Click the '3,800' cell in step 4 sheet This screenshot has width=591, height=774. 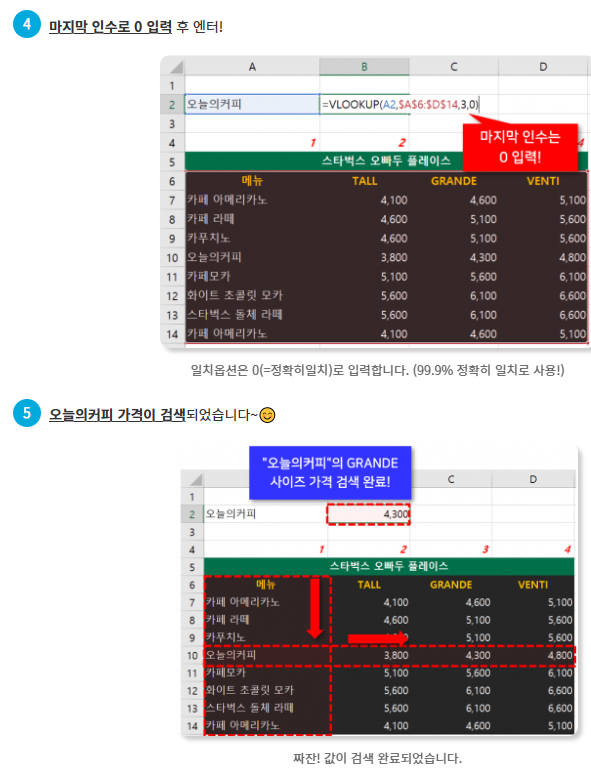[364, 257]
